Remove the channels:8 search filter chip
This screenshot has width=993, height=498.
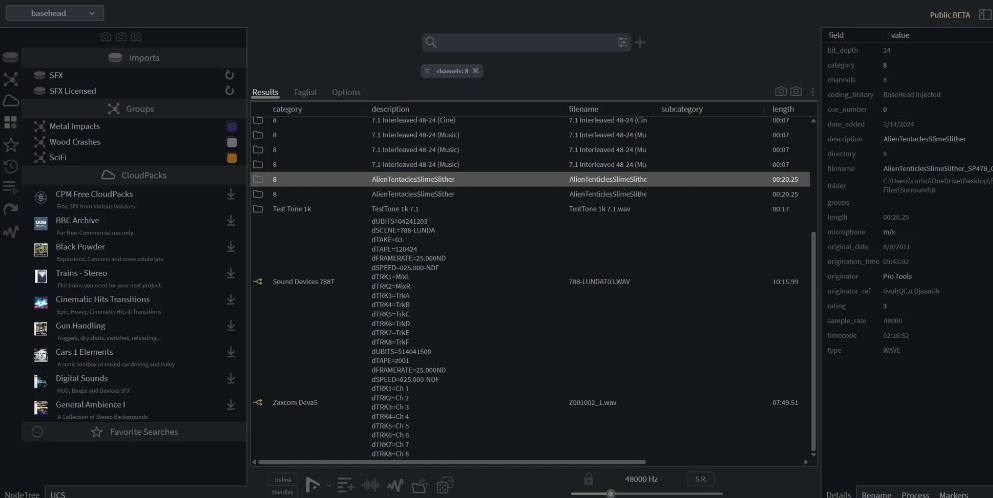[476, 71]
